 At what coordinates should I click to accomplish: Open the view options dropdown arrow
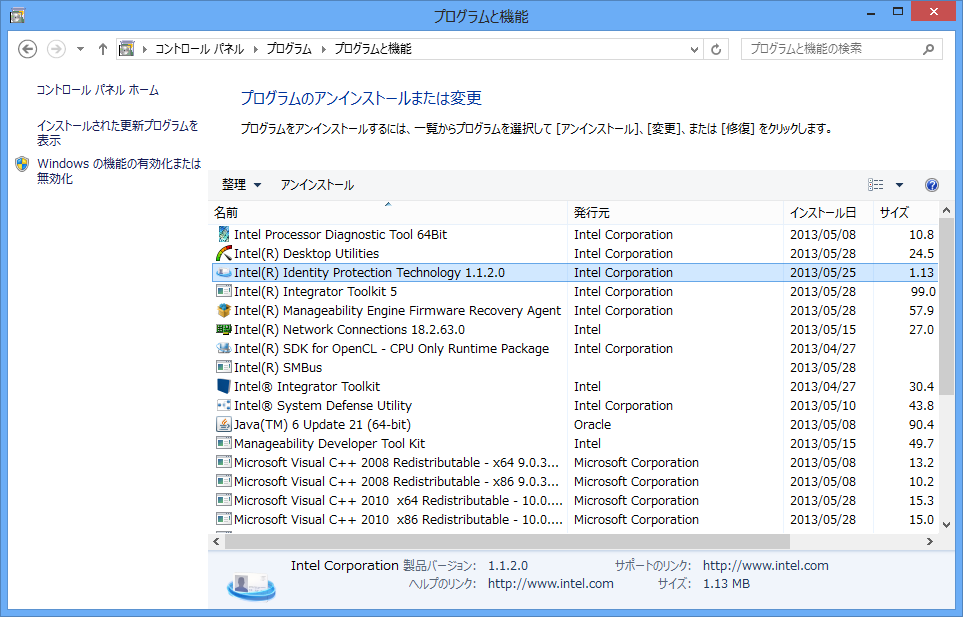[x=899, y=185]
